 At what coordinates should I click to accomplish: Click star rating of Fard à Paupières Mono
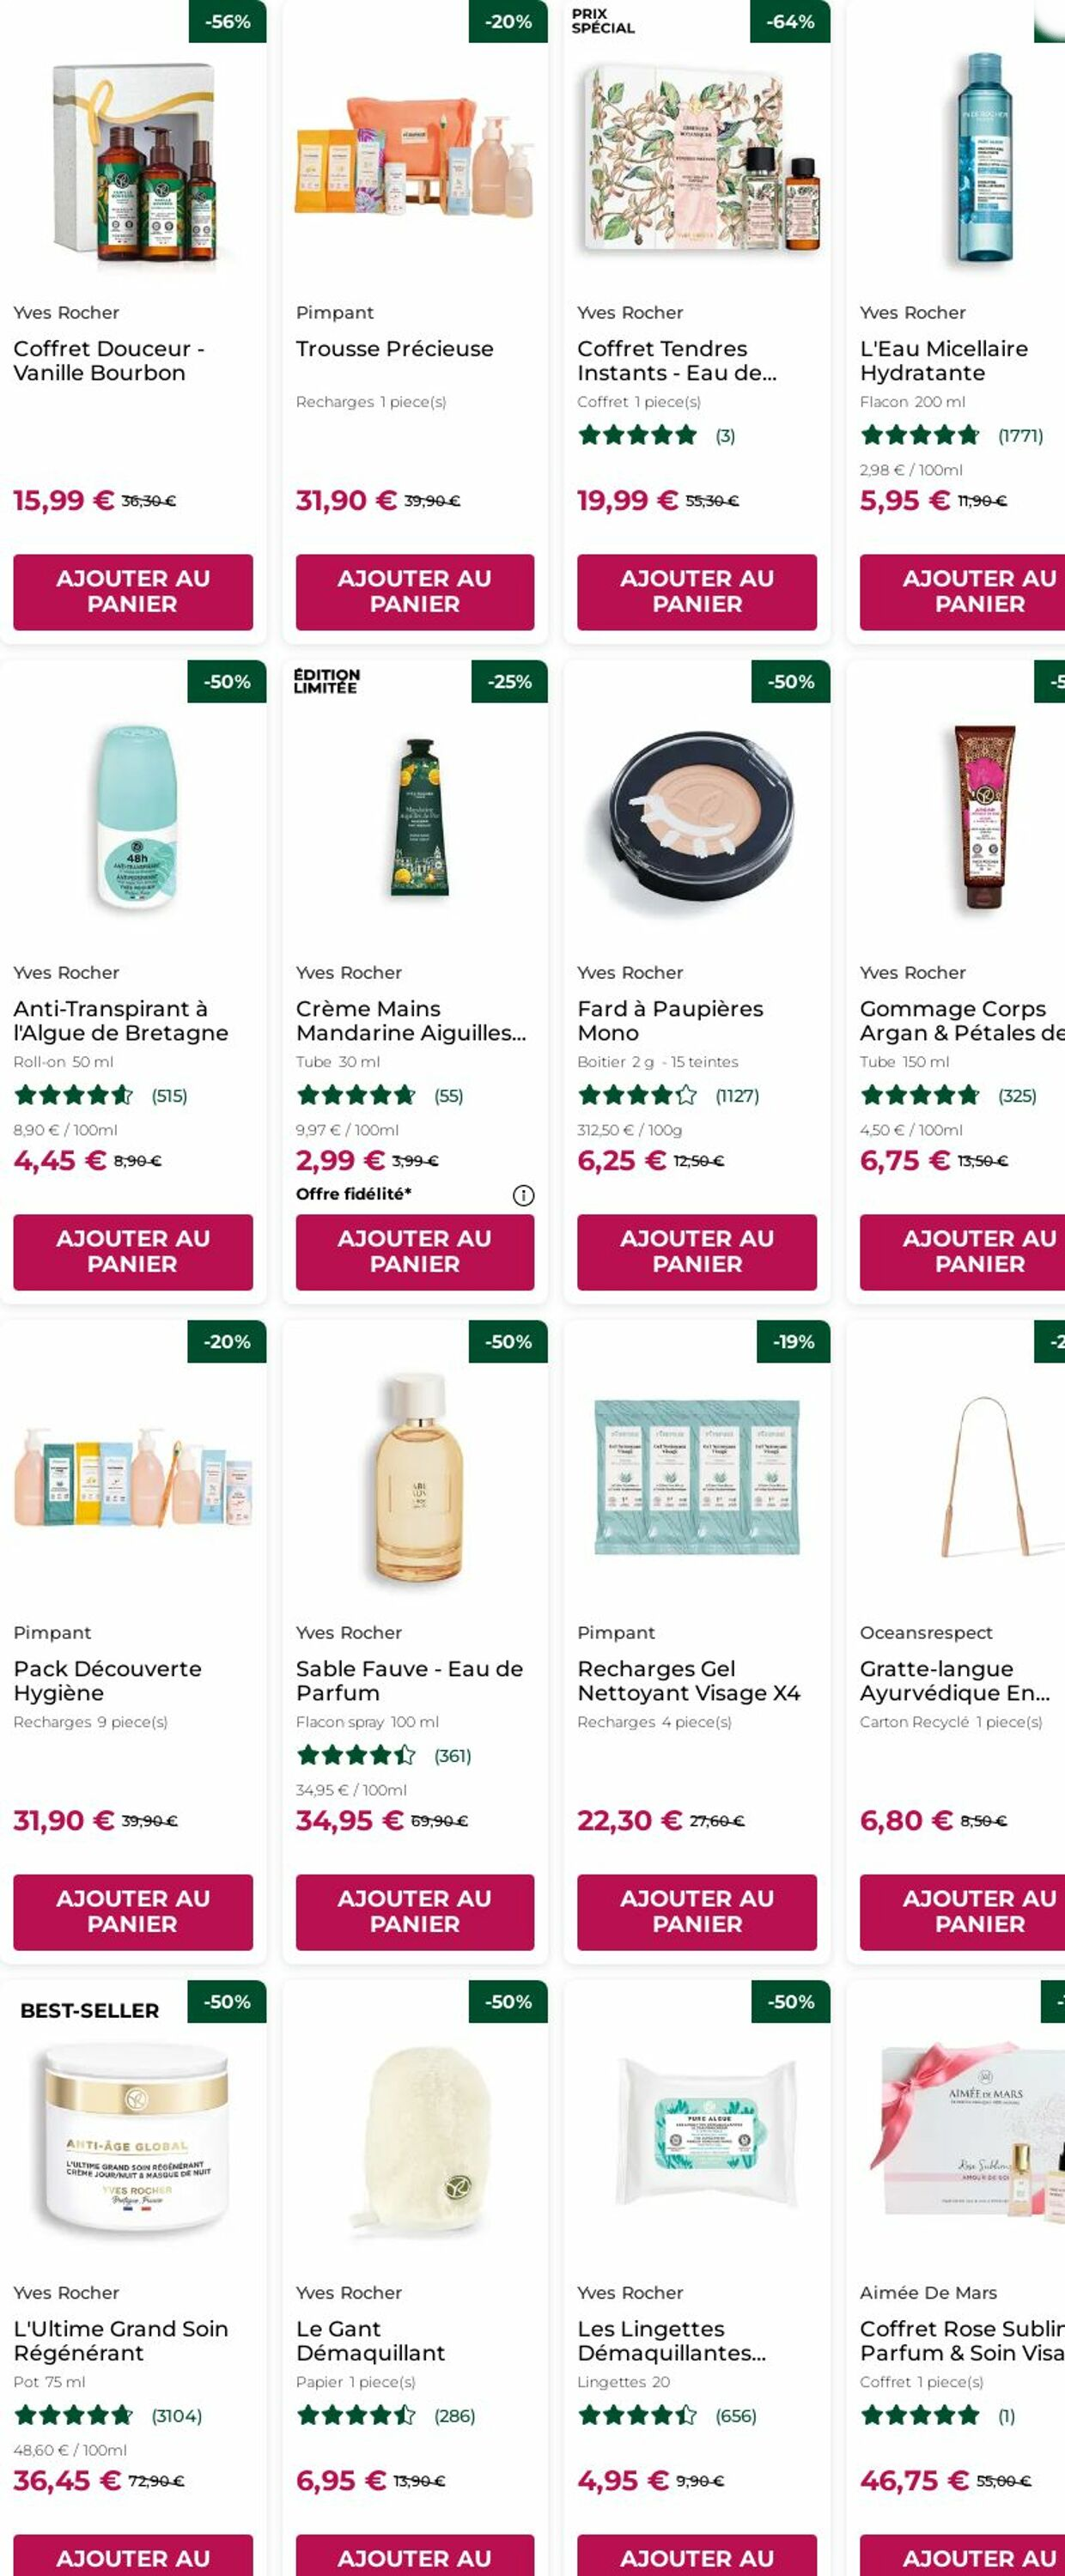637,1095
